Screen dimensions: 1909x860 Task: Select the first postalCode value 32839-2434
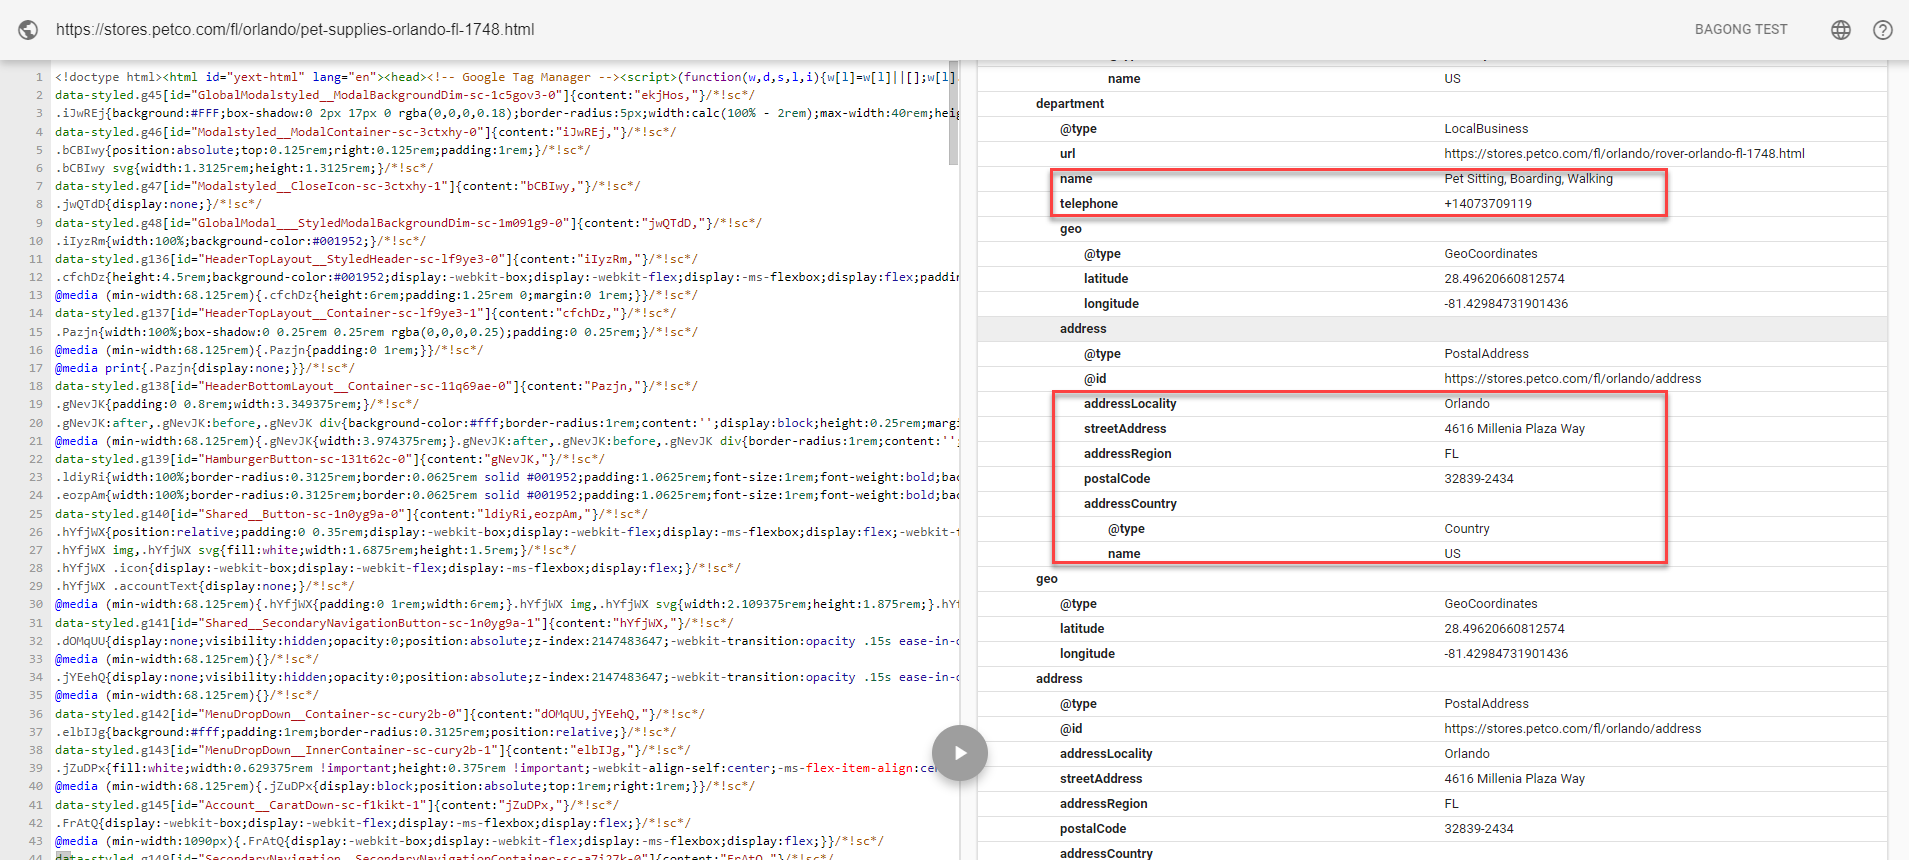(1479, 479)
